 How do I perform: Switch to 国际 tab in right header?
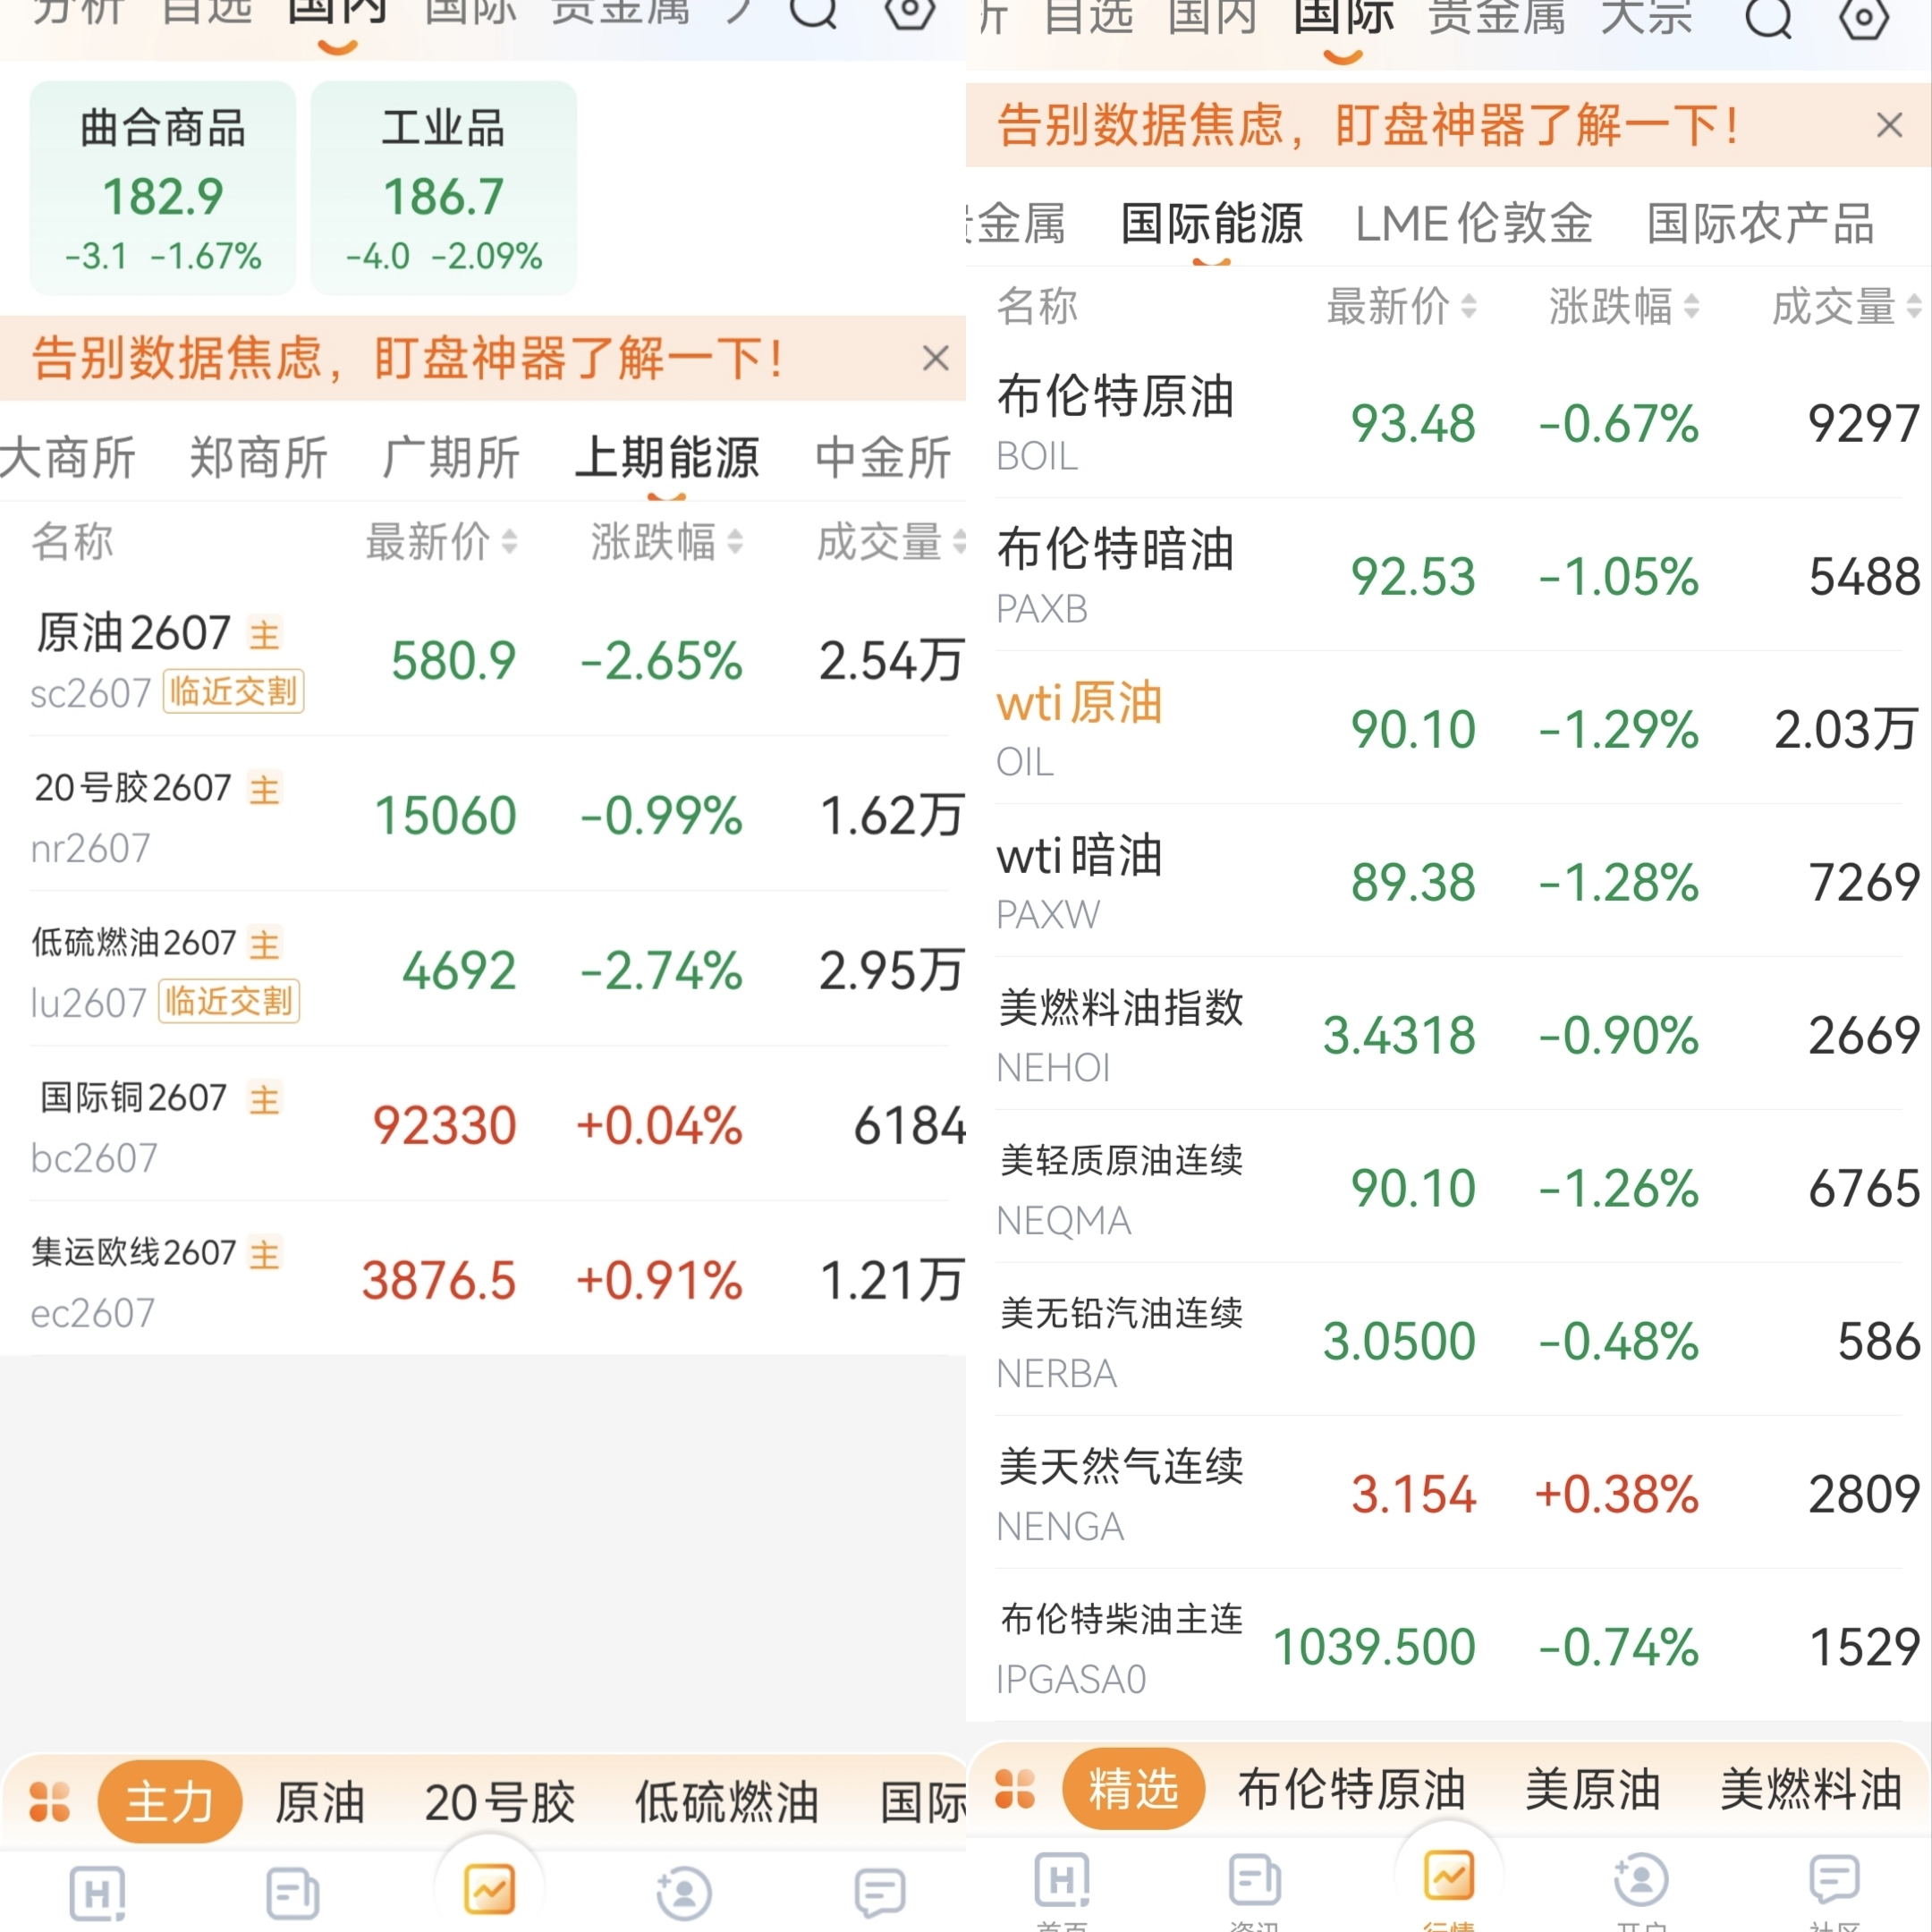click(1342, 18)
